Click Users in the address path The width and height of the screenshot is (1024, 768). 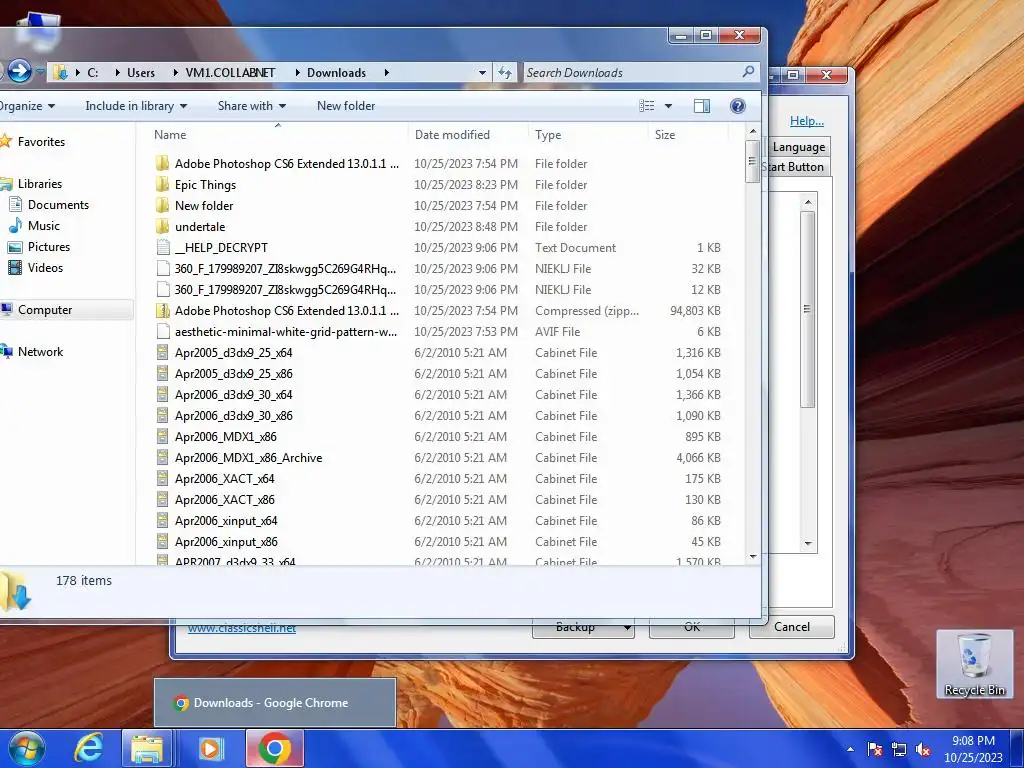(141, 72)
